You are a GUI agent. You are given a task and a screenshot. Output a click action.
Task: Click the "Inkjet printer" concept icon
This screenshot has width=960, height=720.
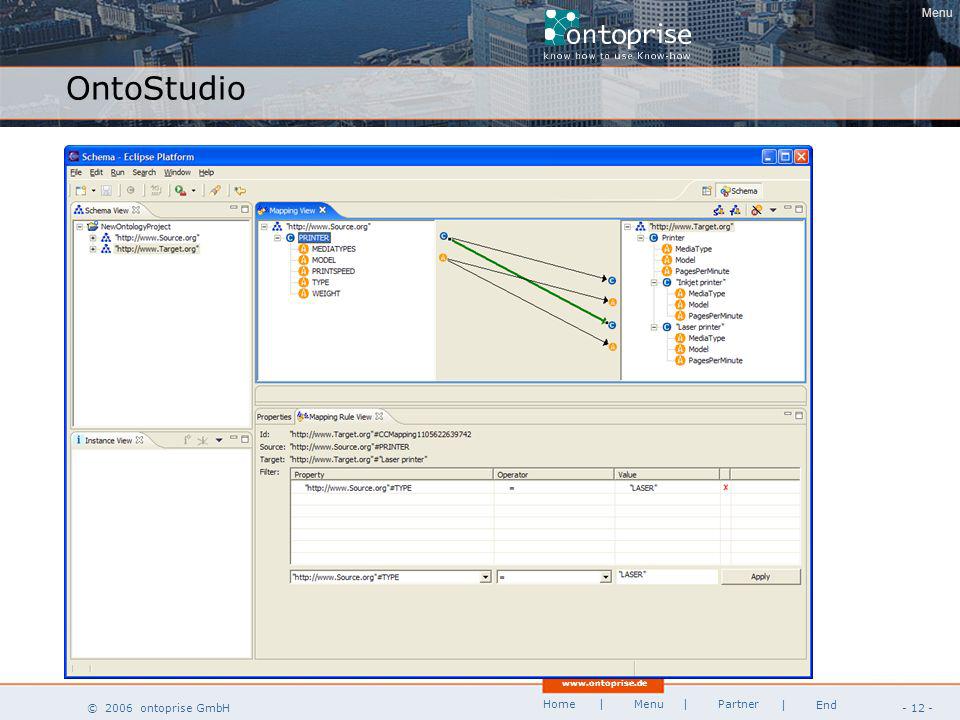[x=667, y=282]
